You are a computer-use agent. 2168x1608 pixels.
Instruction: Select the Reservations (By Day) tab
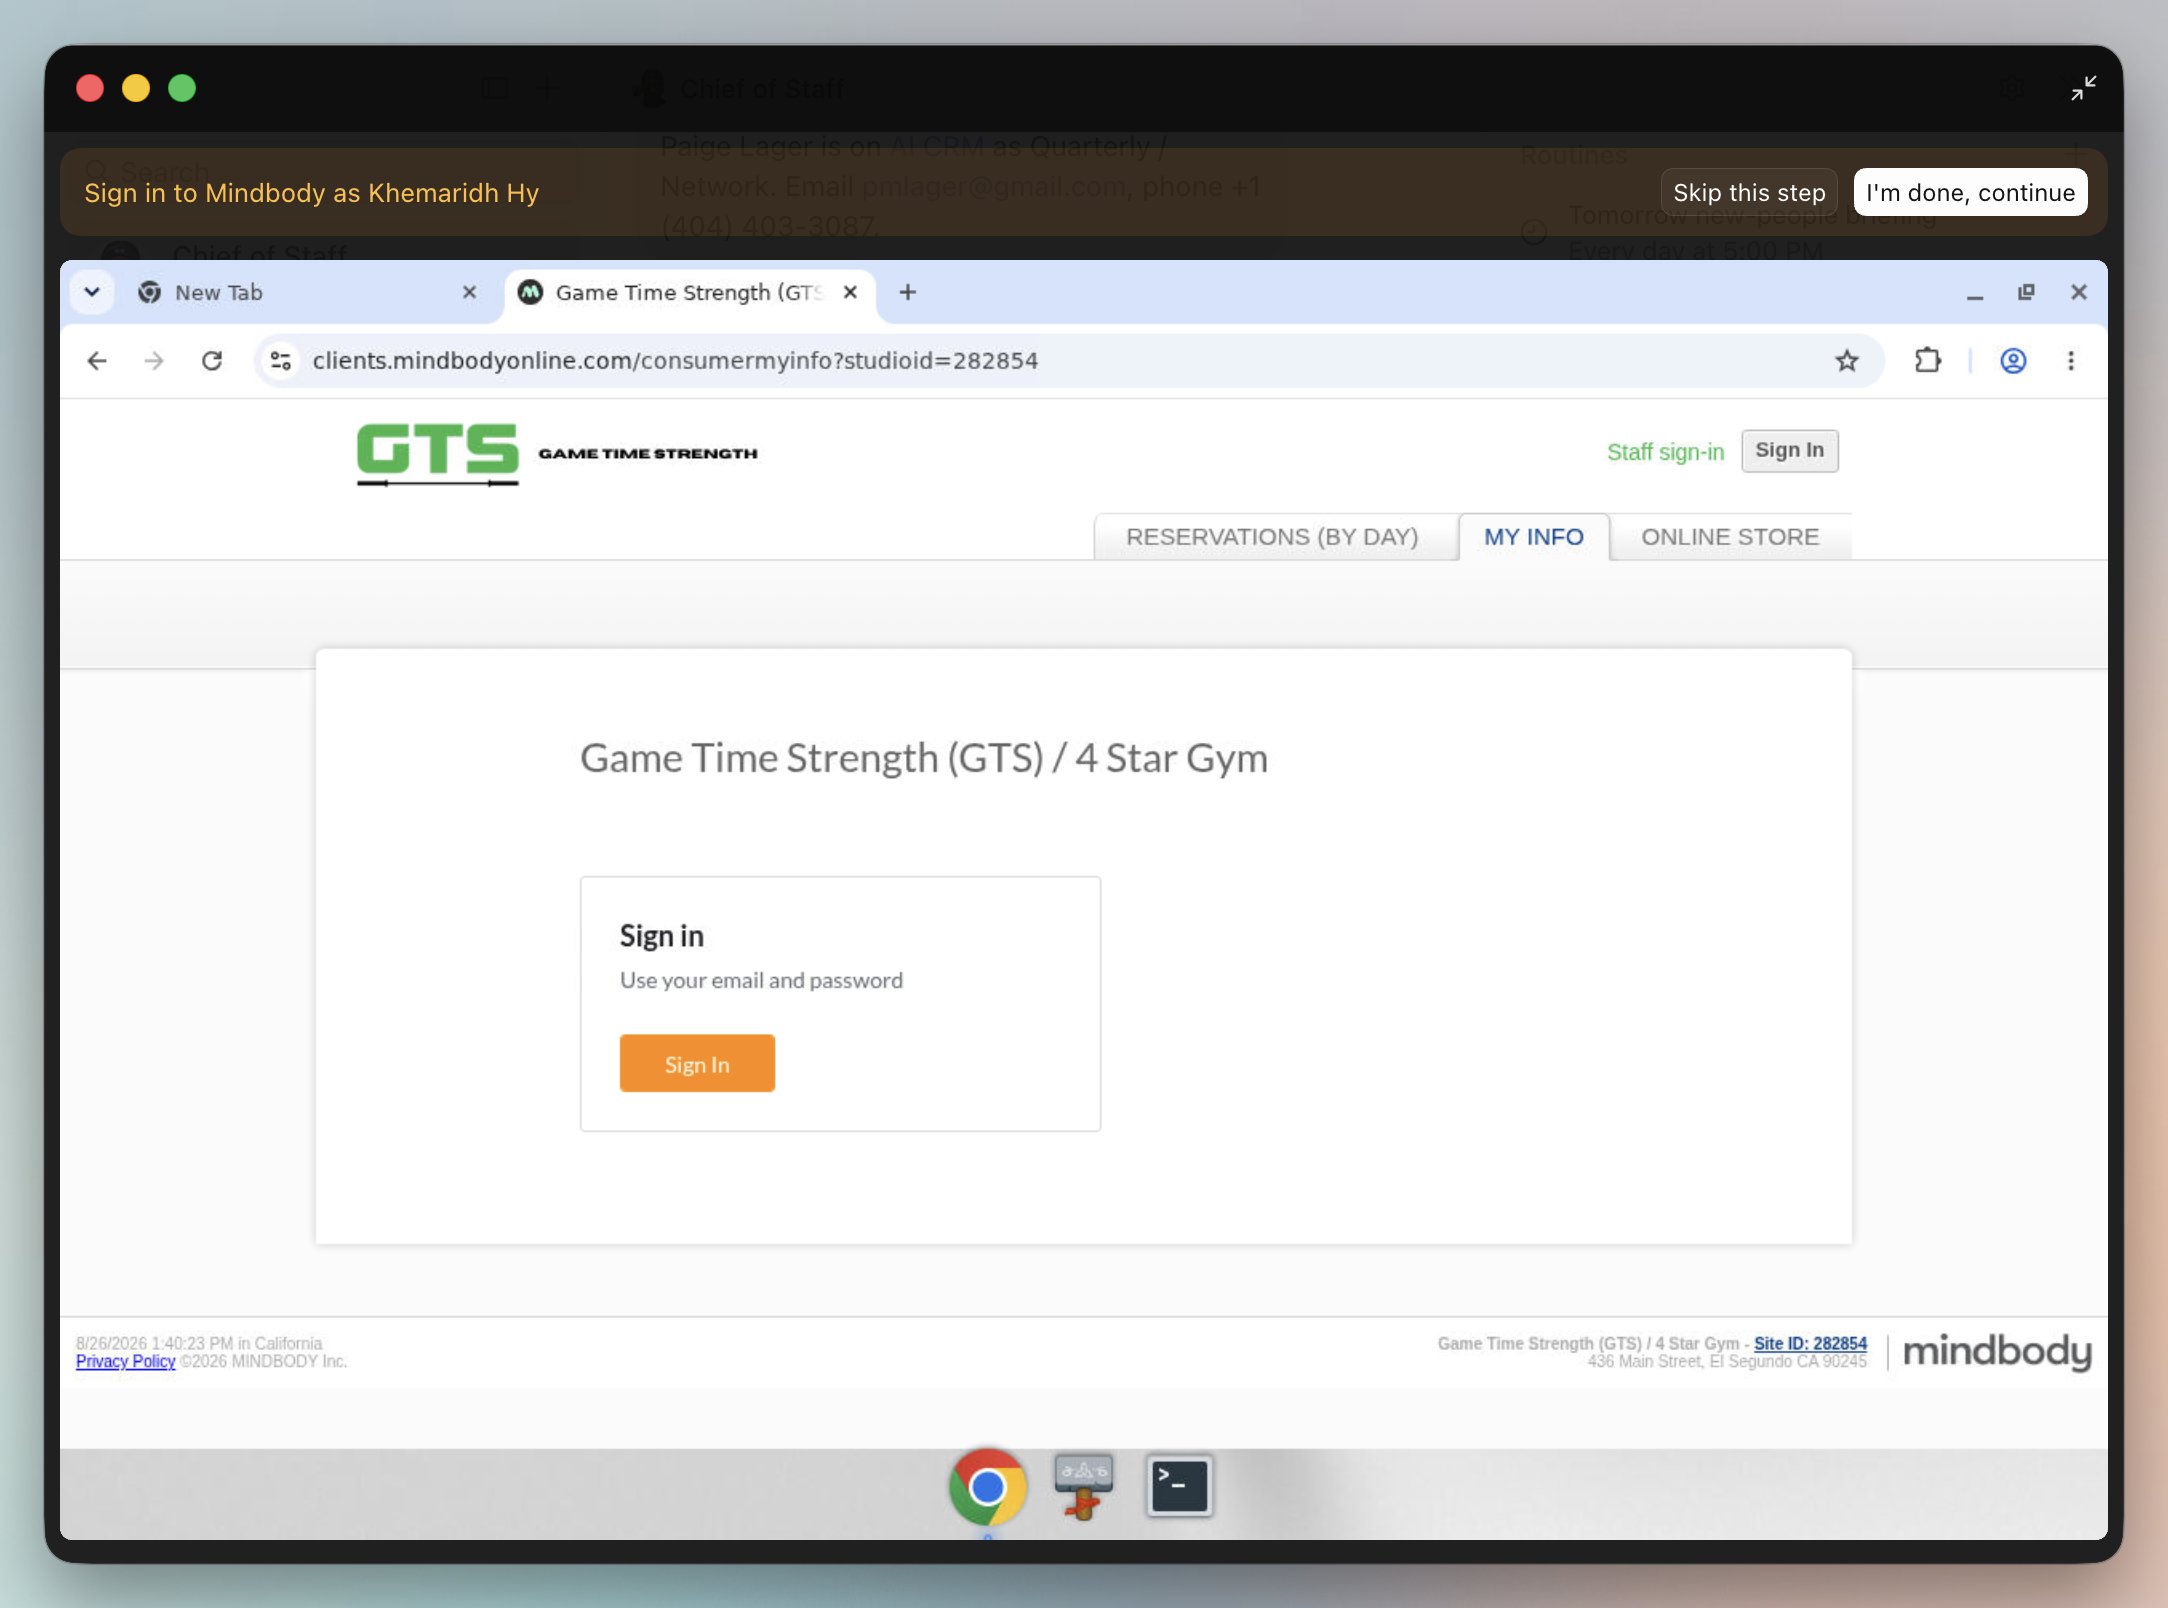1272,537
